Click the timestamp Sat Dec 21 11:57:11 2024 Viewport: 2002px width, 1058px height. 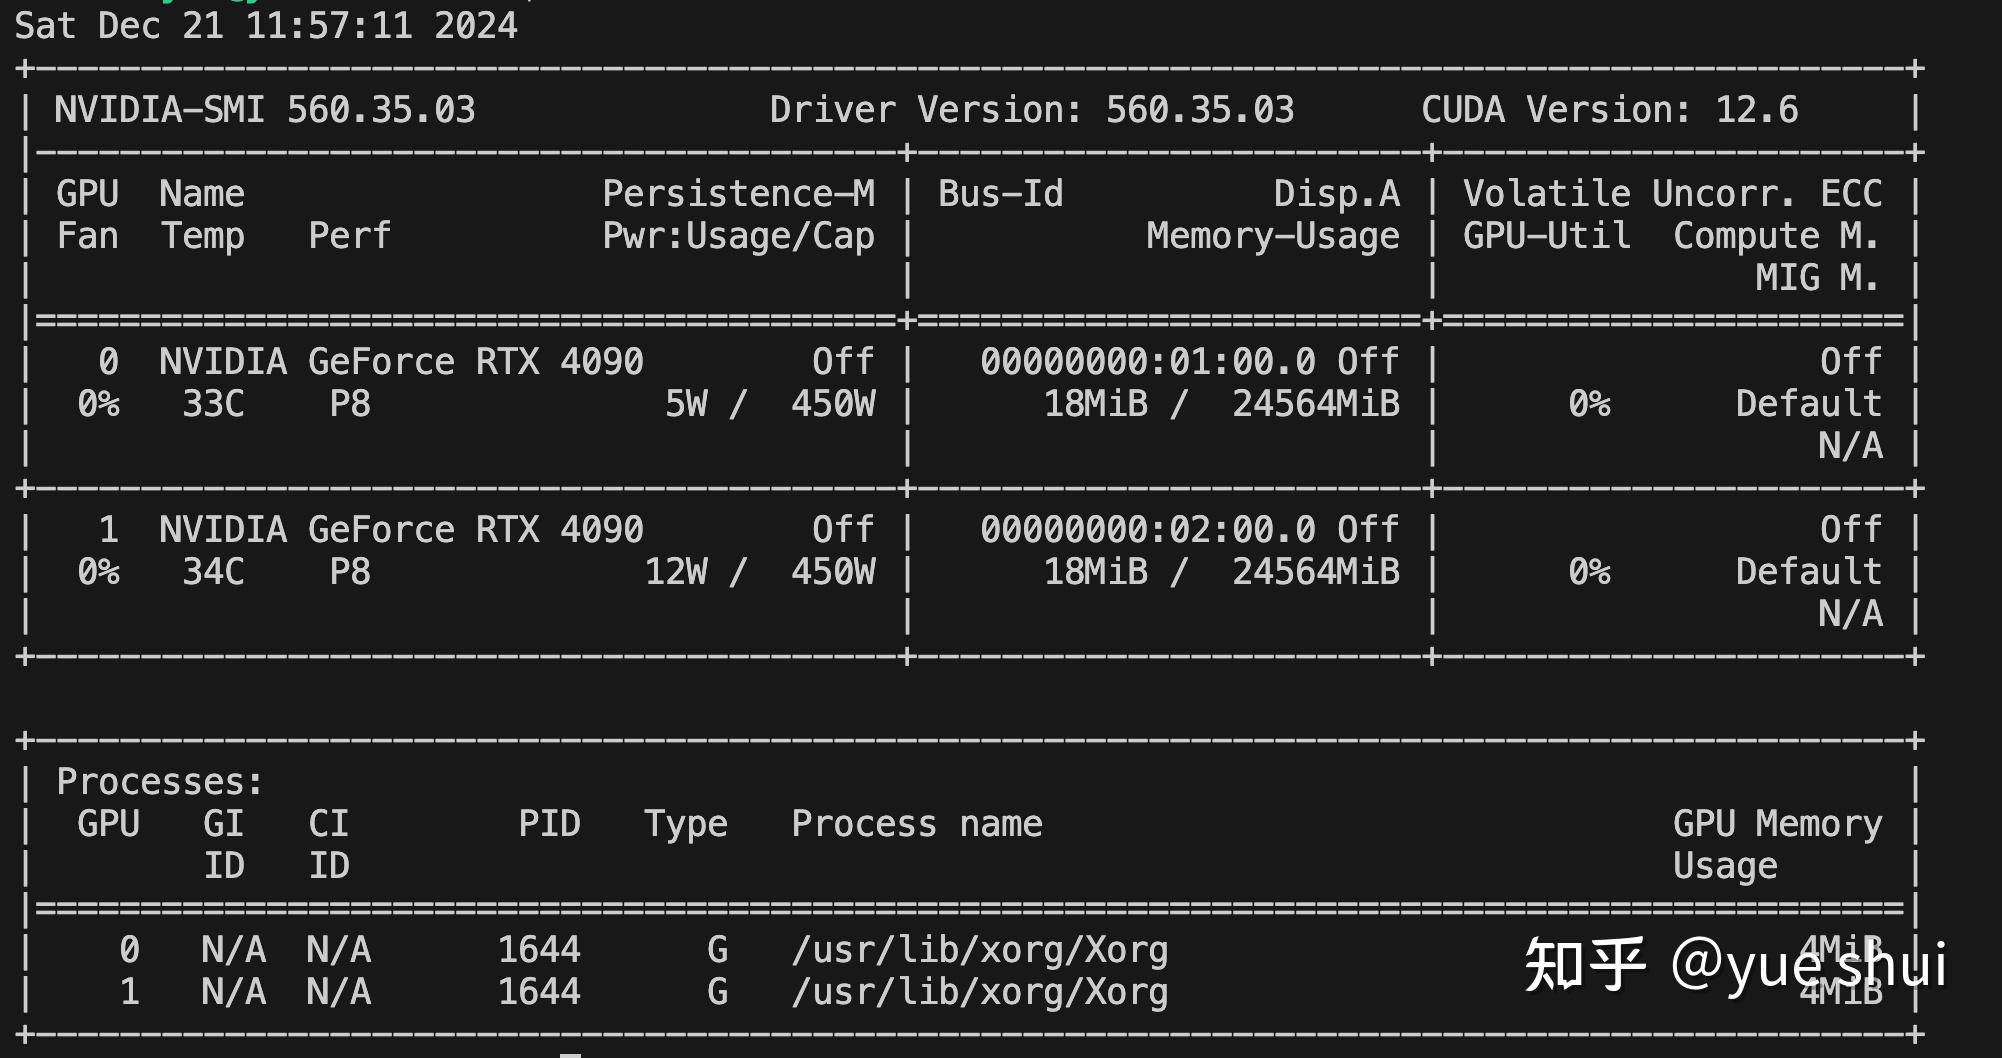[x=266, y=25]
